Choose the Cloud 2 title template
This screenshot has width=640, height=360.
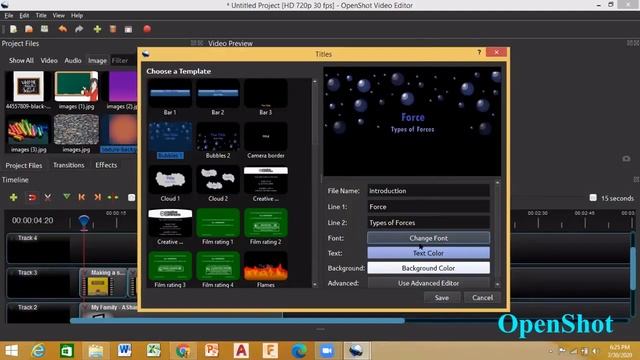pyautogui.click(x=218, y=184)
